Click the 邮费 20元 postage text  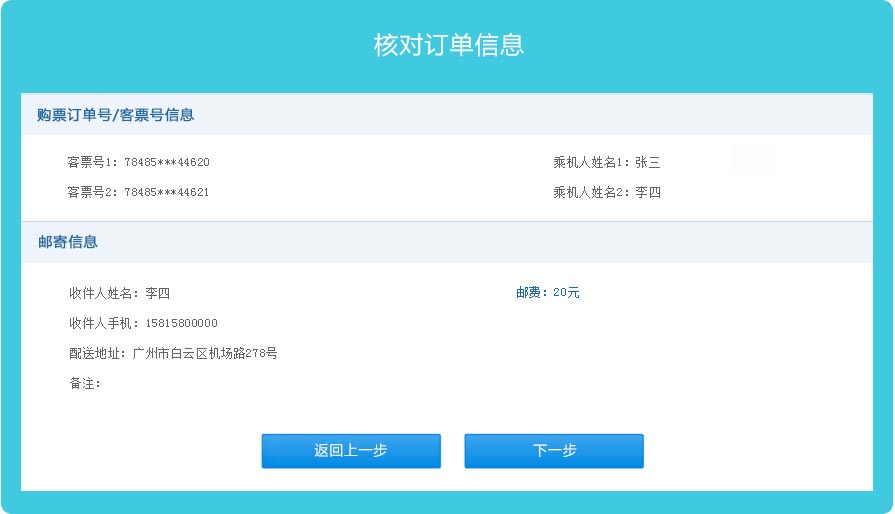coord(548,292)
